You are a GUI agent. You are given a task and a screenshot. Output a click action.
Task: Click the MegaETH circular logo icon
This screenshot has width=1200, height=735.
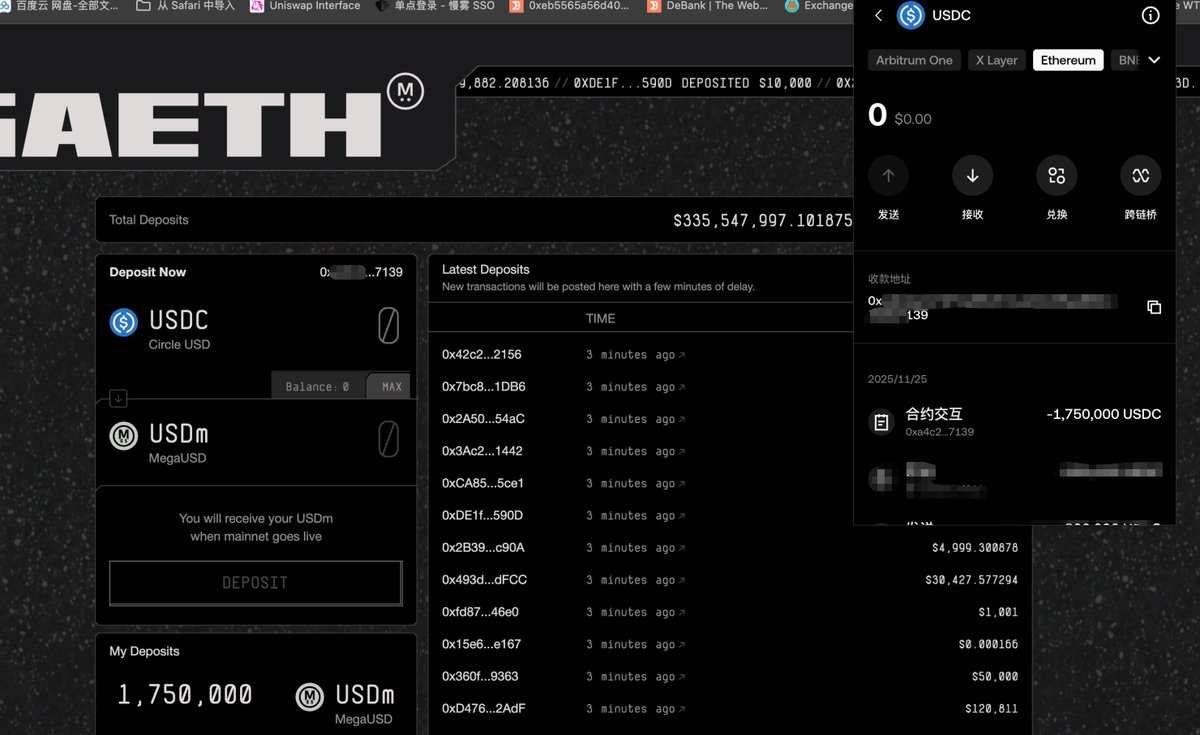click(x=405, y=92)
